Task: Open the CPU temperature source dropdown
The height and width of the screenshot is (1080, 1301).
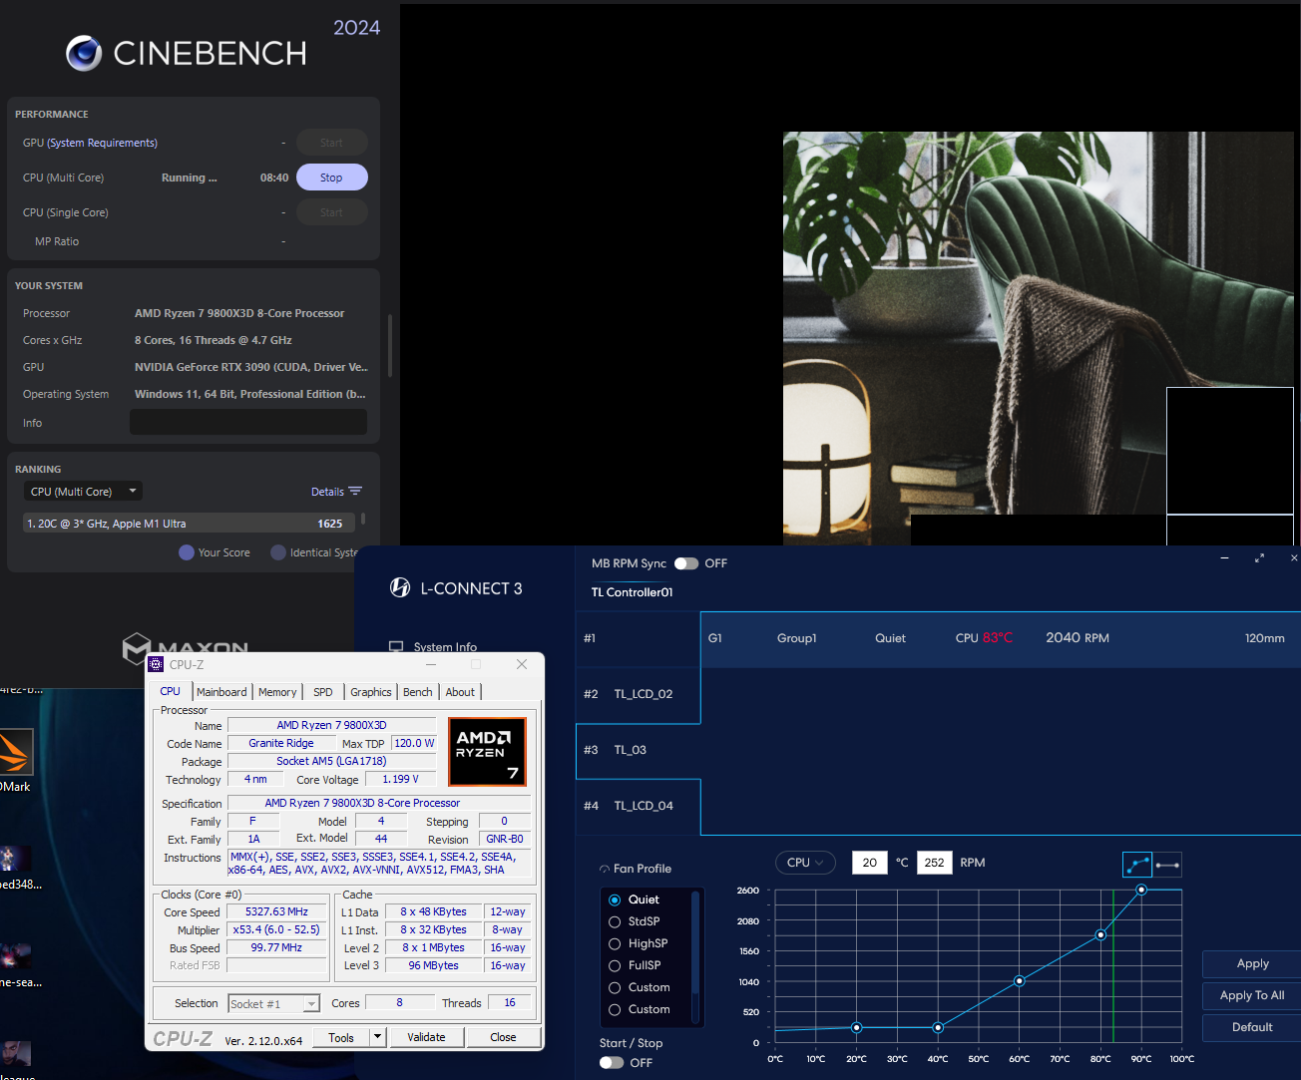Action: [x=805, y=862]
